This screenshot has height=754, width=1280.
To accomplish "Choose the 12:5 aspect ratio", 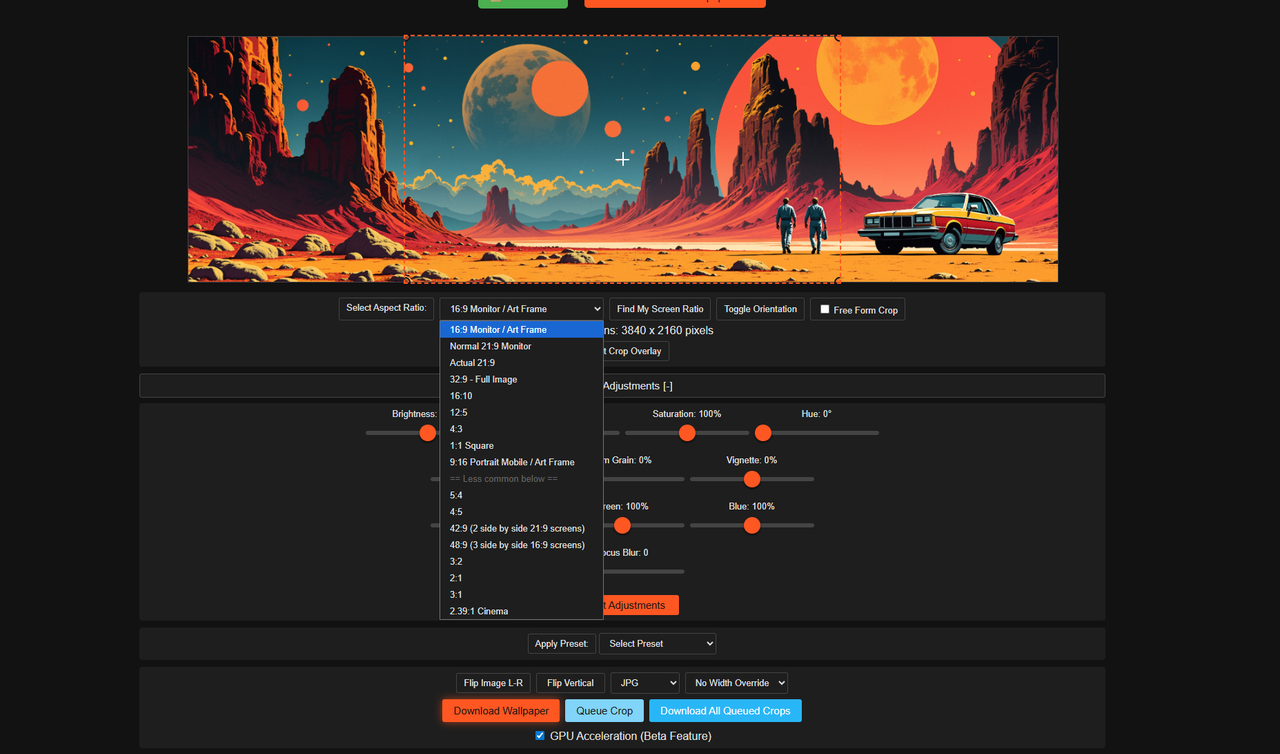I will point(521,413).
